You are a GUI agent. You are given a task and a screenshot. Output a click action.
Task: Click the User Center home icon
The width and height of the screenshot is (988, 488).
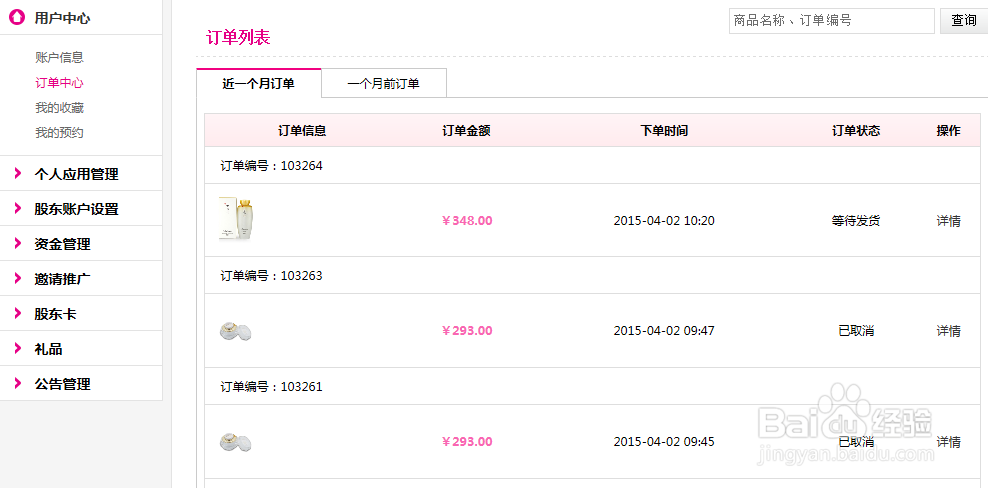pyautogui.click(x=16, y=17)
